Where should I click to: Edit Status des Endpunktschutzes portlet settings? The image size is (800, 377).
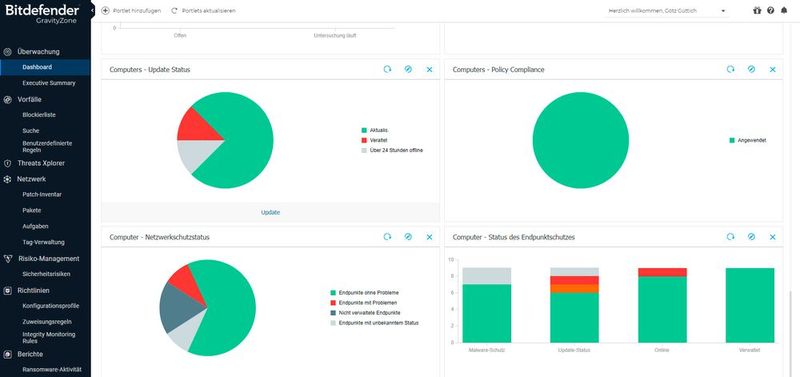(752, 237)
